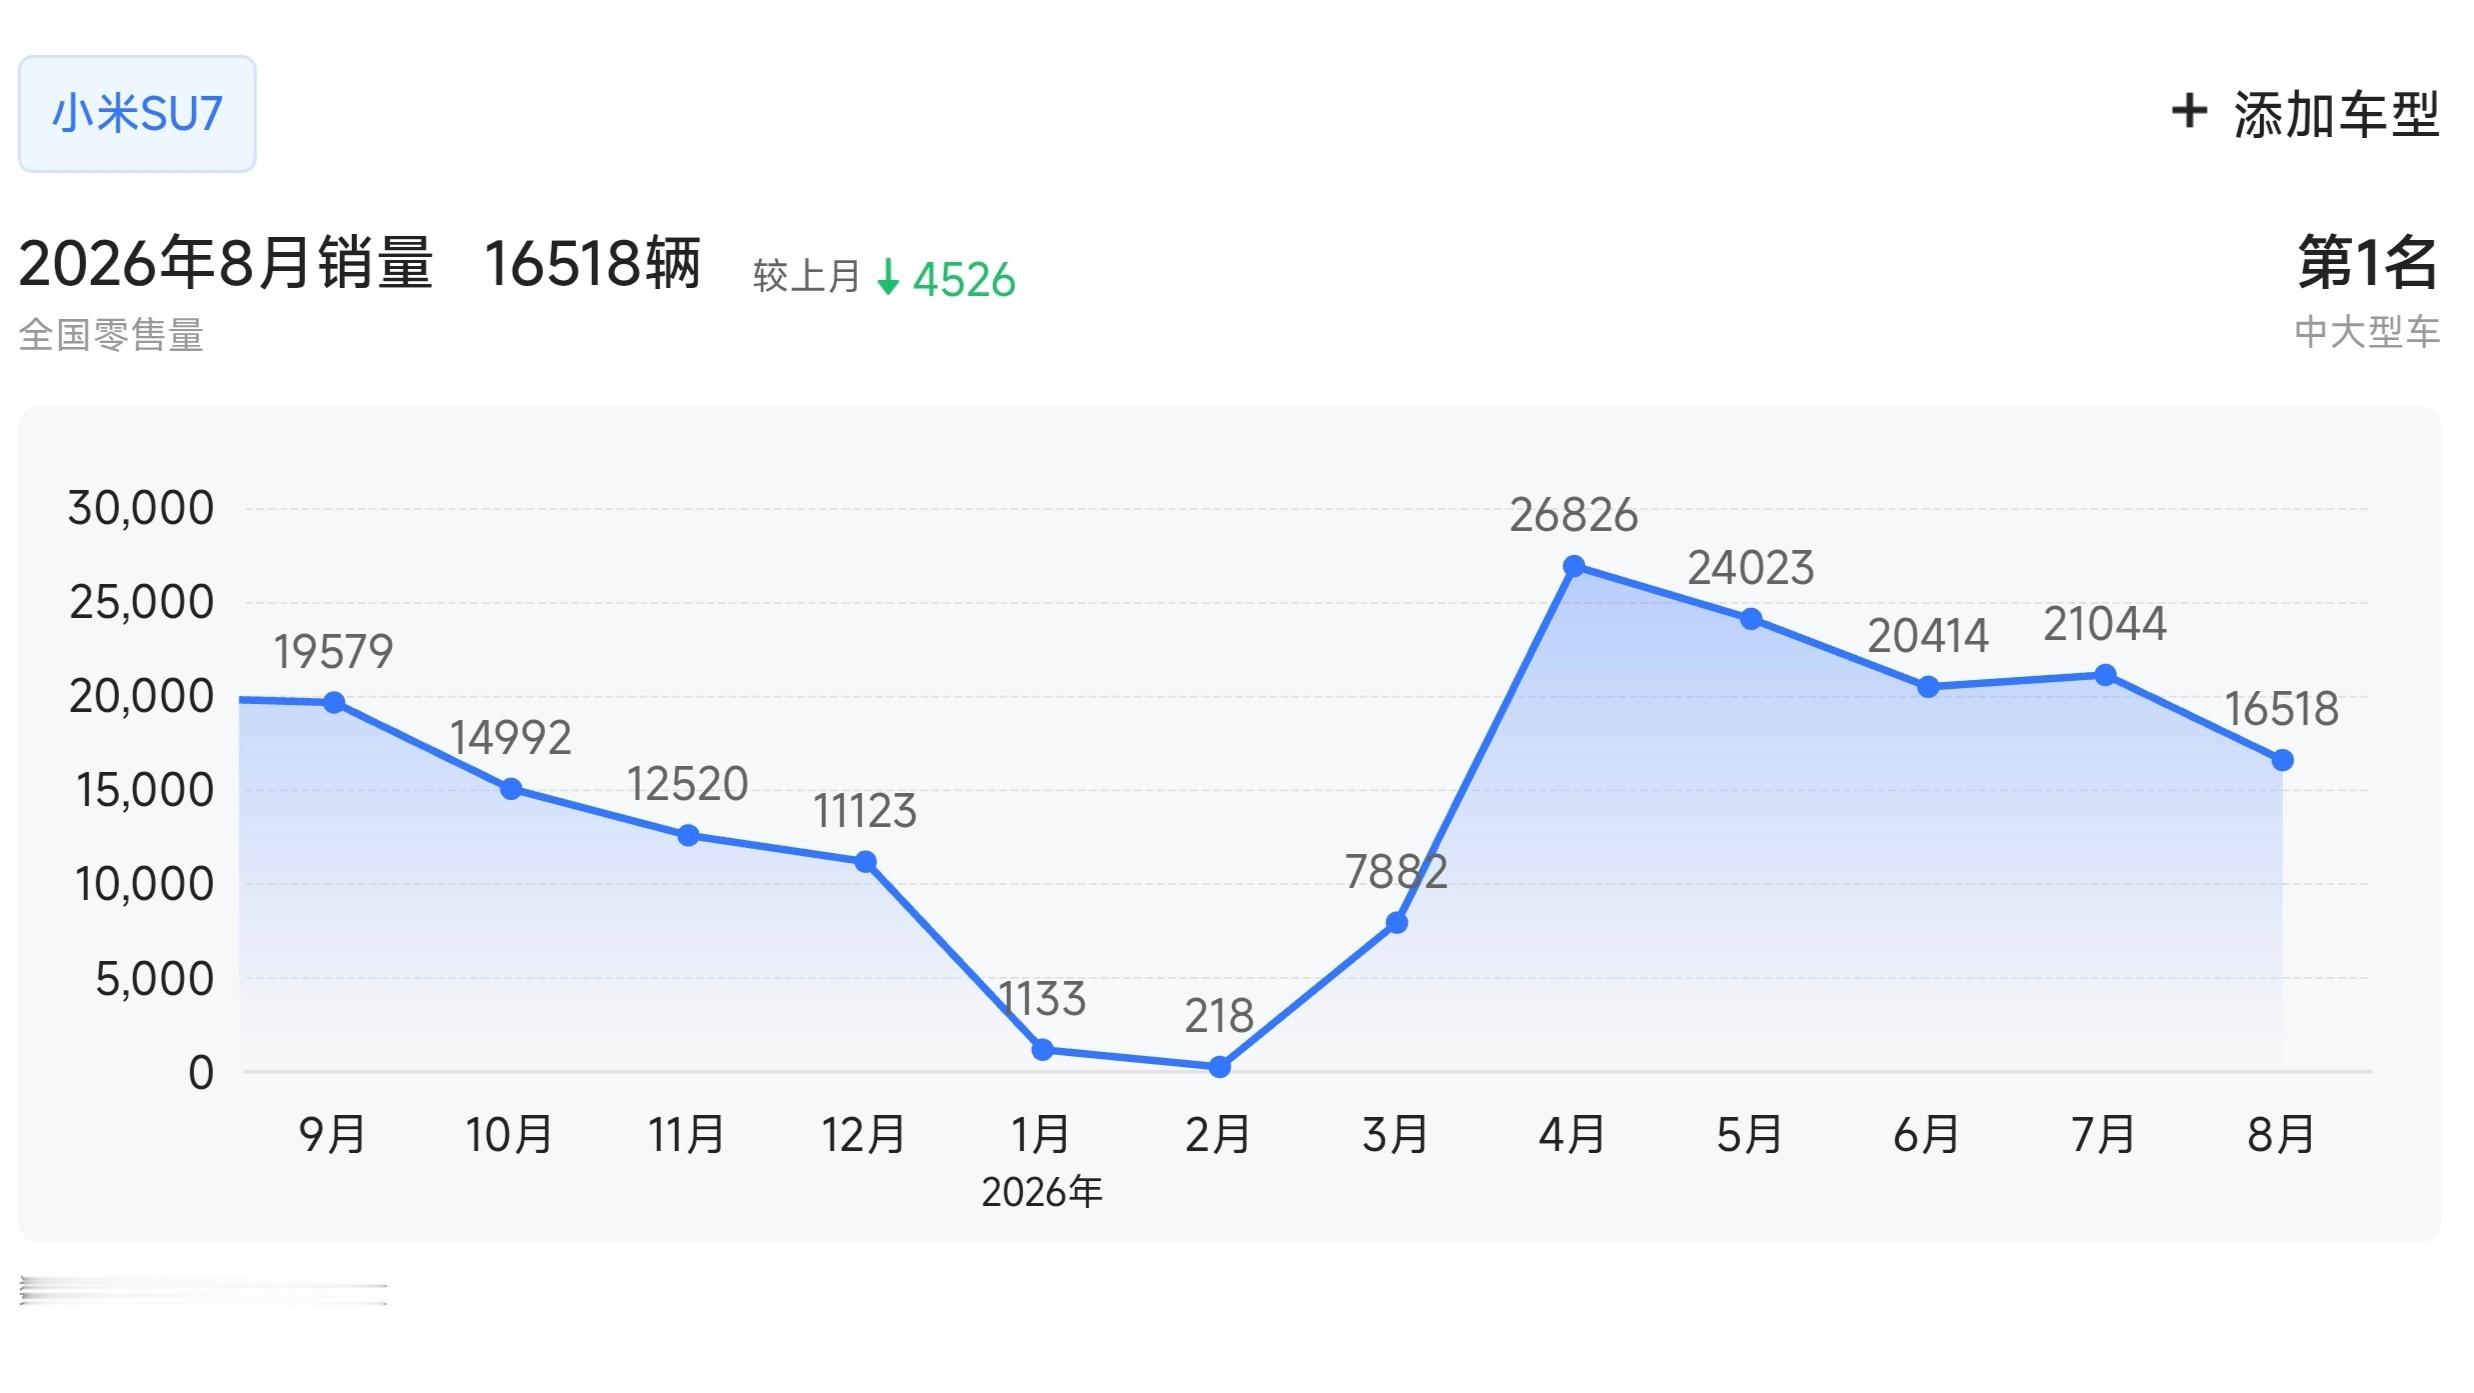Click the 20,000 y-axis label
This screenshot has width=2474, height=1393.
(141, 697)
